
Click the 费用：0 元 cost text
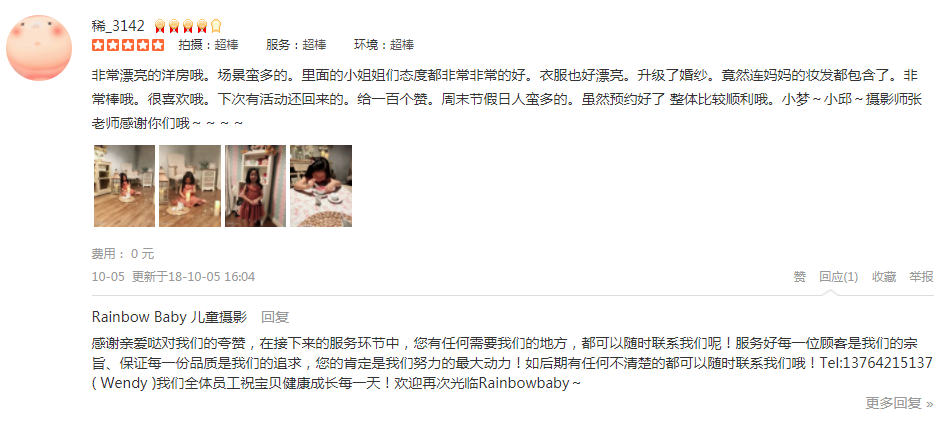[123, 254]
